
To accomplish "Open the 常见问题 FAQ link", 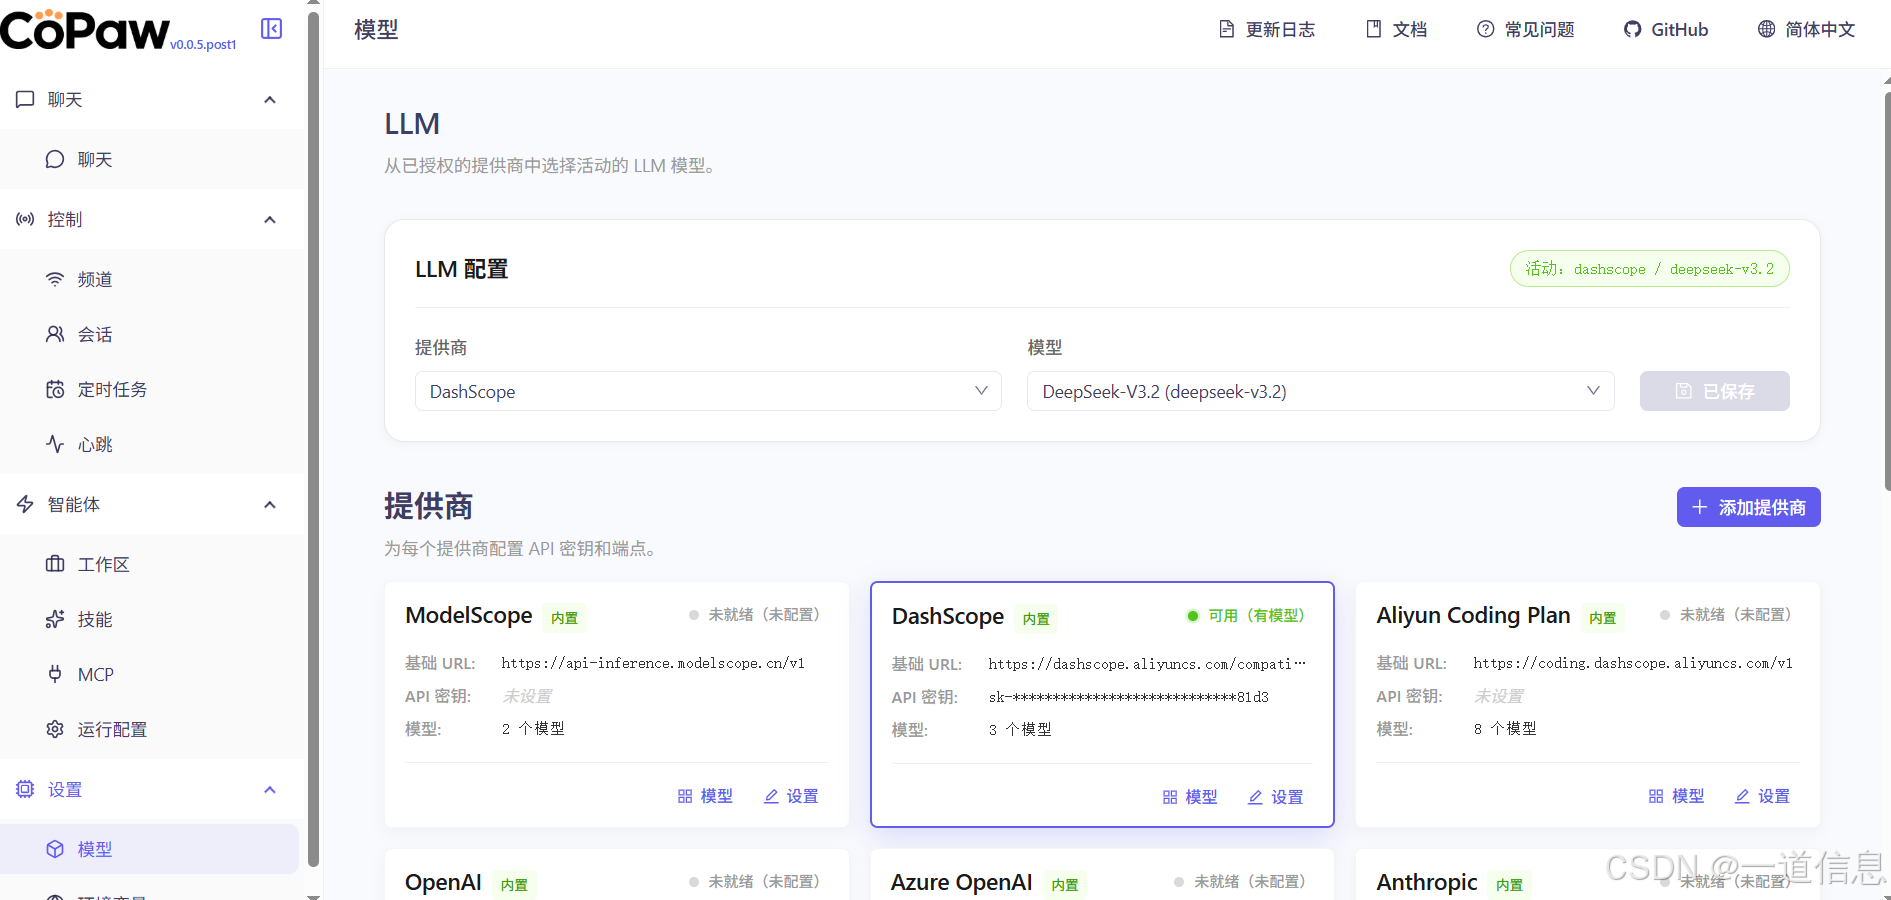I will (1526, 29).
